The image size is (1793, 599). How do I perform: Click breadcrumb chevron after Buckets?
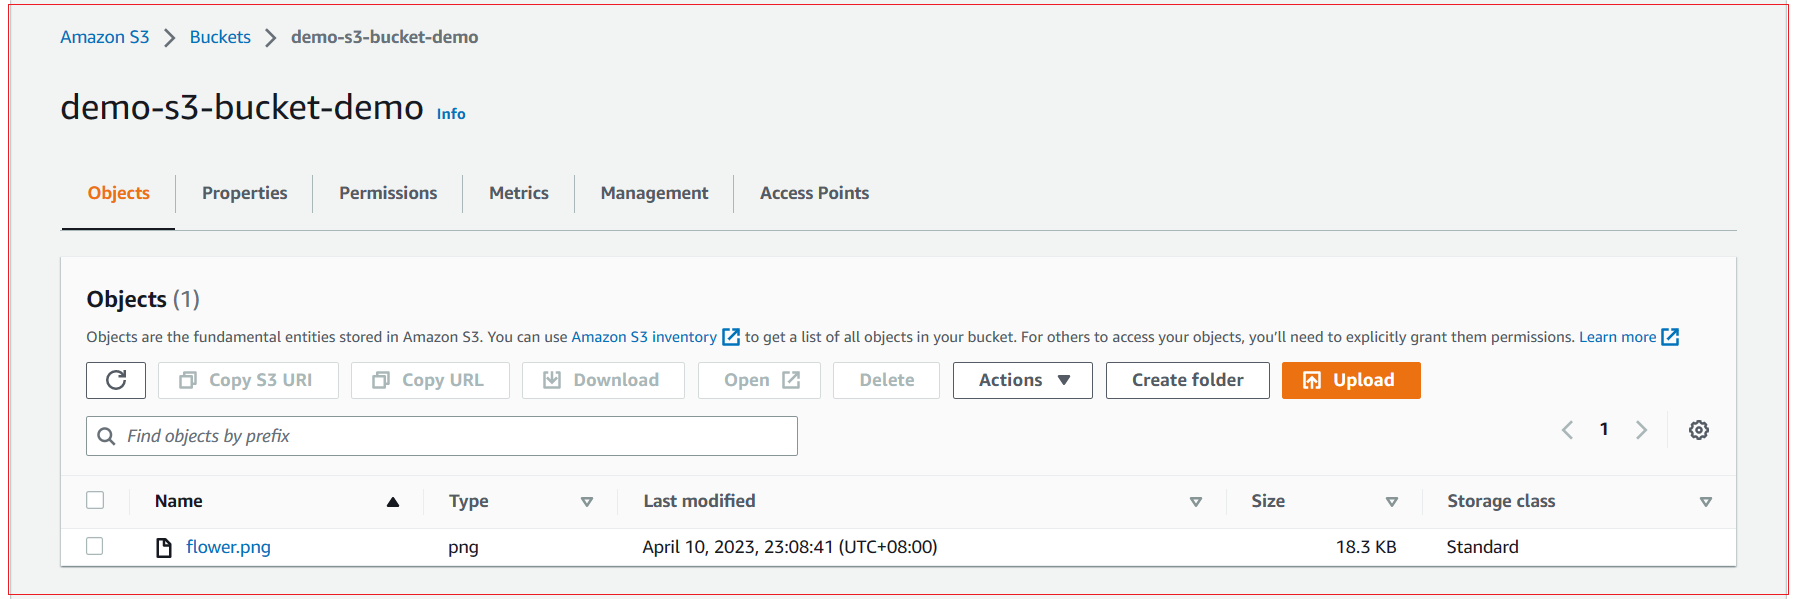tap(270, 38)
